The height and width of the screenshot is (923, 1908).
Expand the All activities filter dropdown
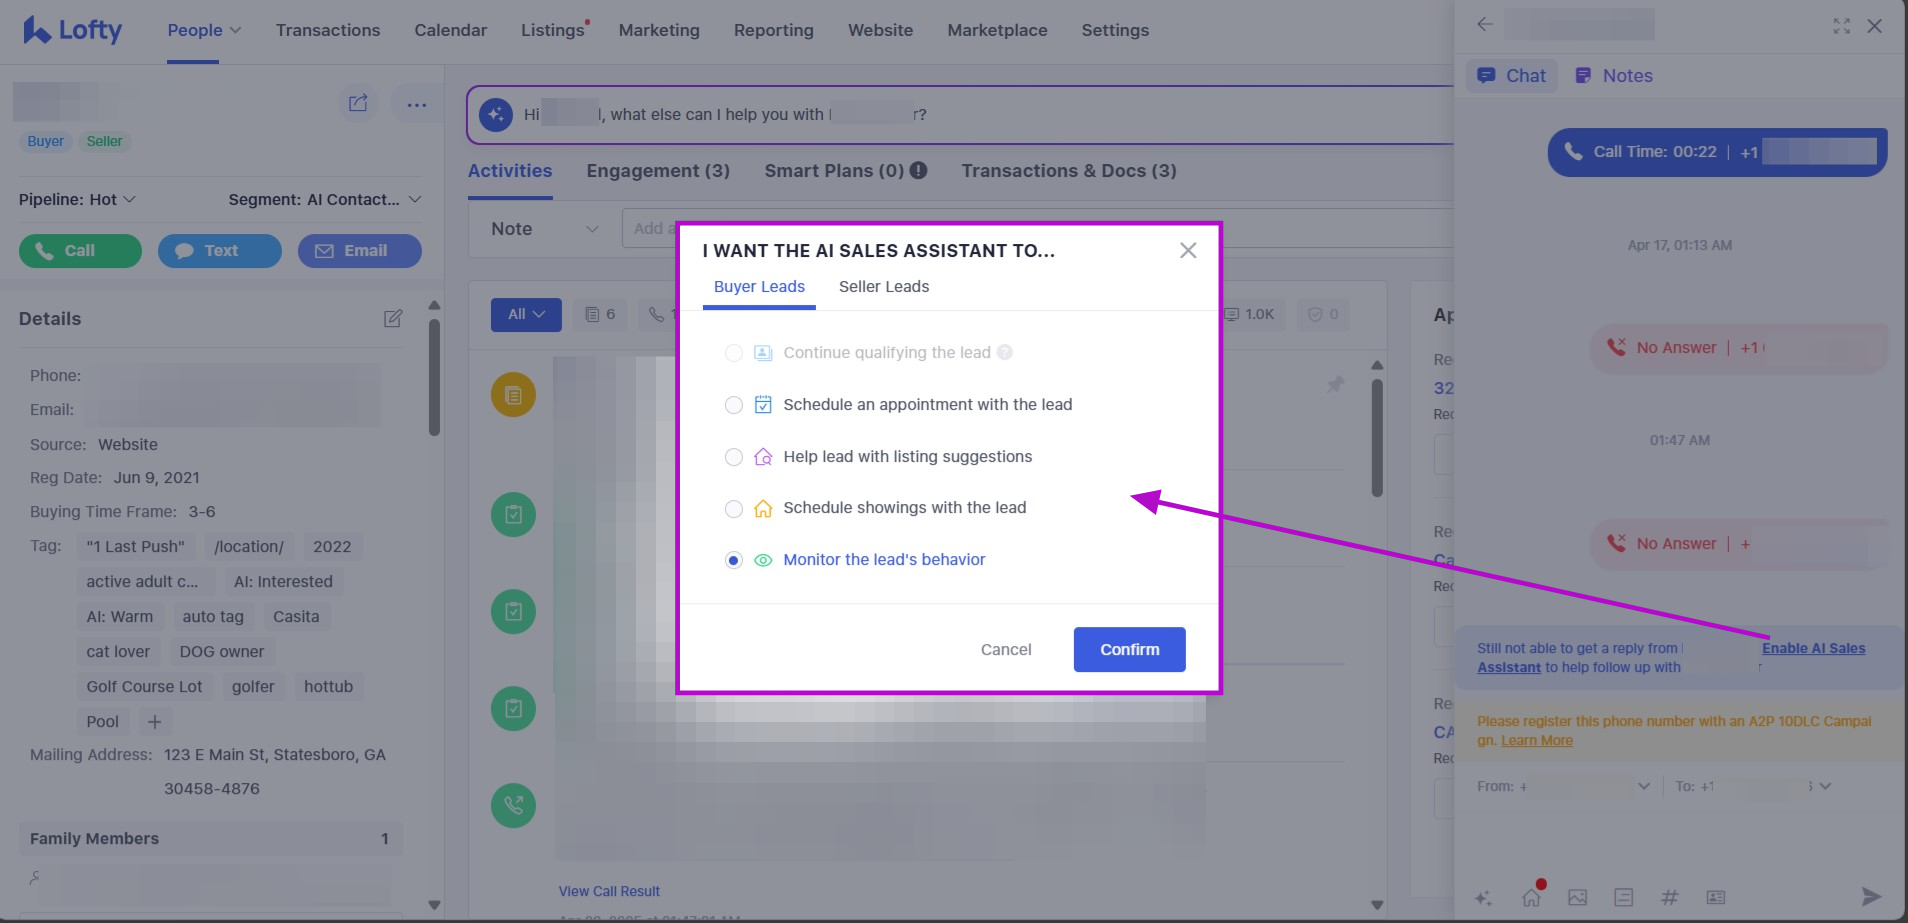[x=525, y=314]
